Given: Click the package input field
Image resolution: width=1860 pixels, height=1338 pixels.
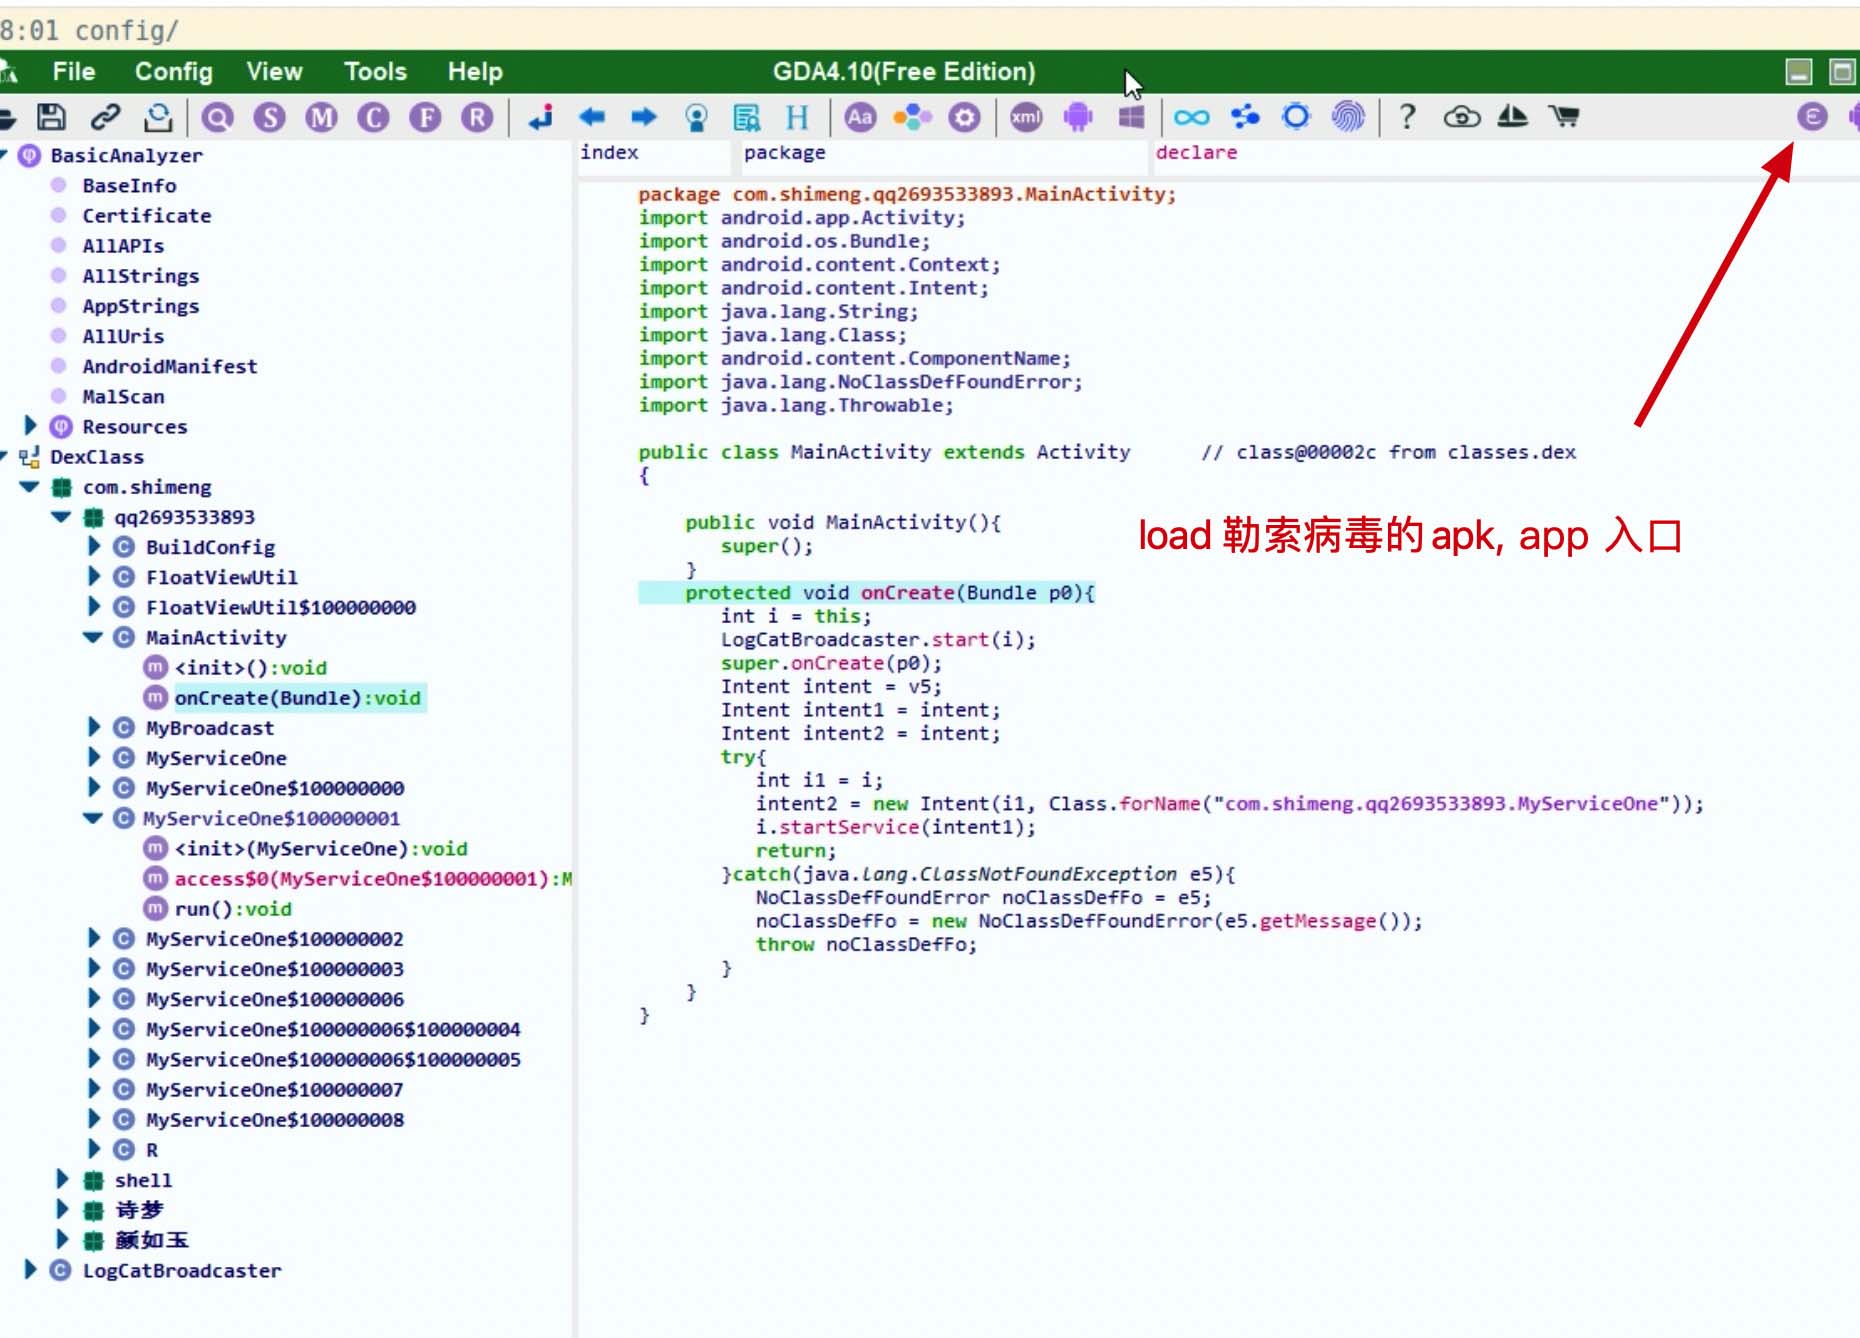Looking at the screenshot, I should [942, 153].
